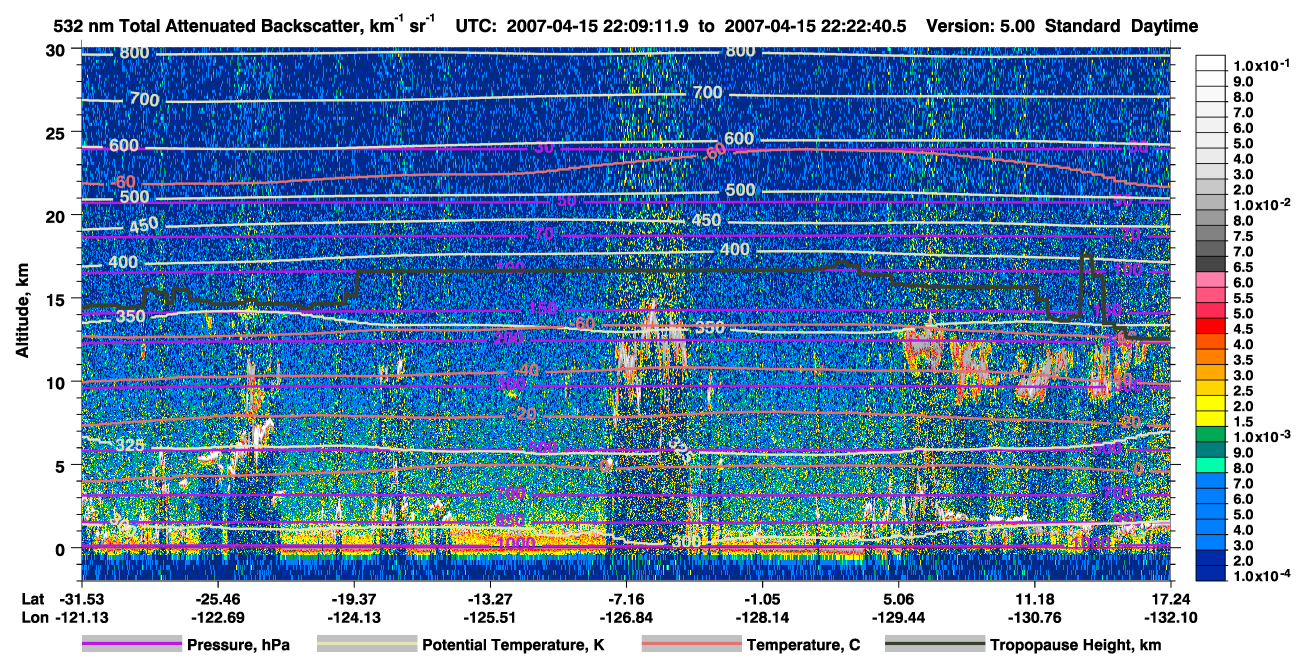Click the 'Potential Temperature, K' legend label

pos(513,645)
